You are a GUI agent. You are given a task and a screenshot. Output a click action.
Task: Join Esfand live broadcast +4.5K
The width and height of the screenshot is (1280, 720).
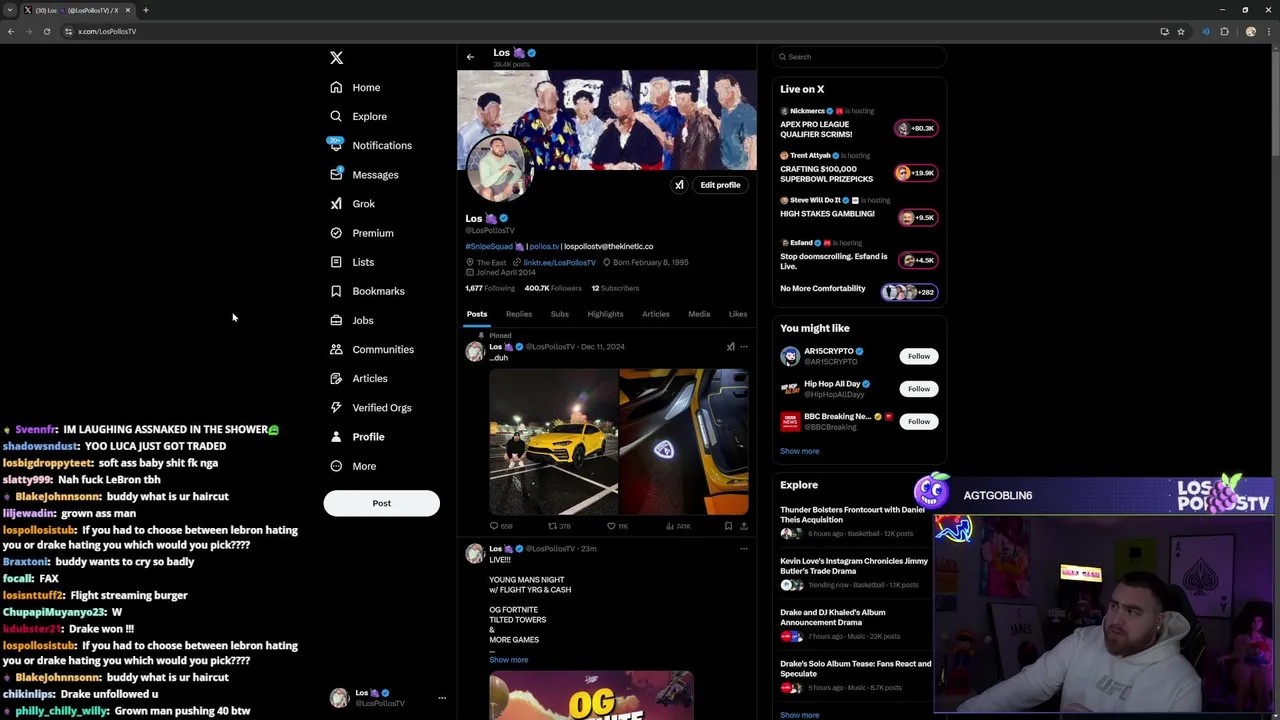pos(918,260)
